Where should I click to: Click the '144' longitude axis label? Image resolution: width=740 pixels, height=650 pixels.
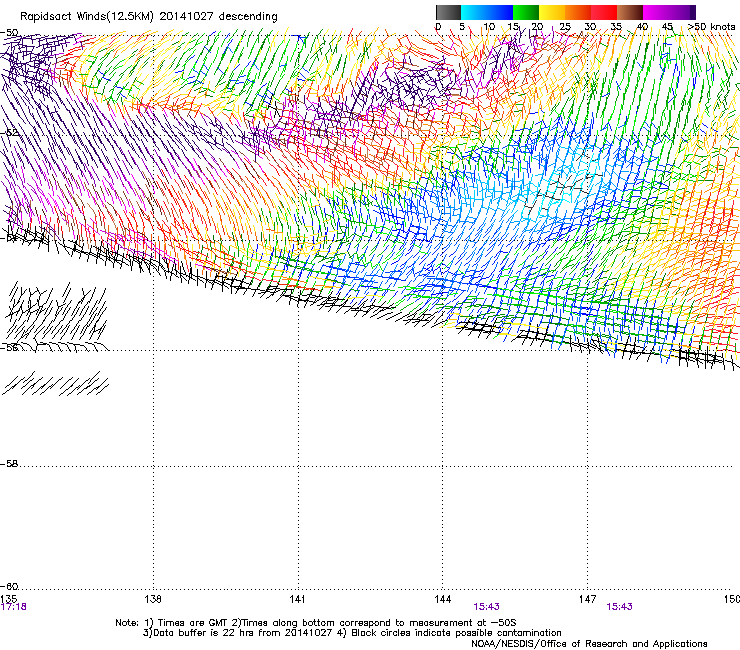pyautogui.click(x=442, y=599)
